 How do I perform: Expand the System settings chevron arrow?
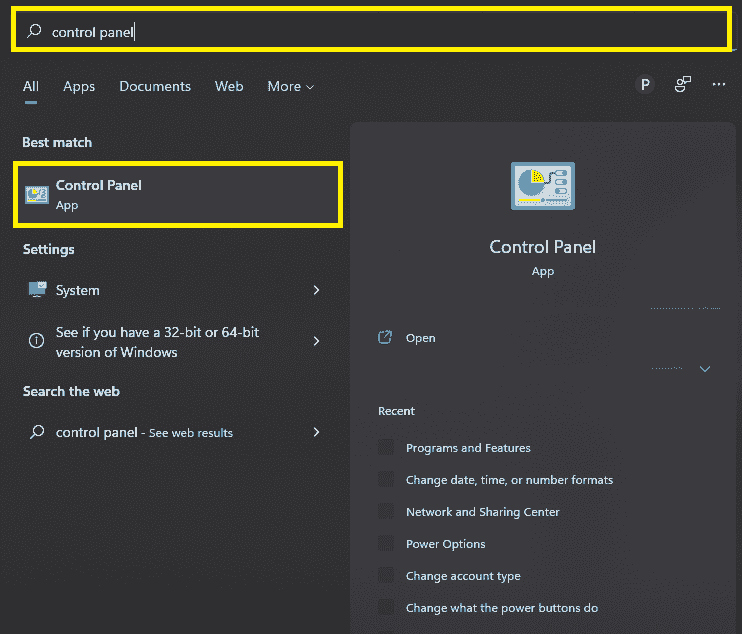(316, 290)
